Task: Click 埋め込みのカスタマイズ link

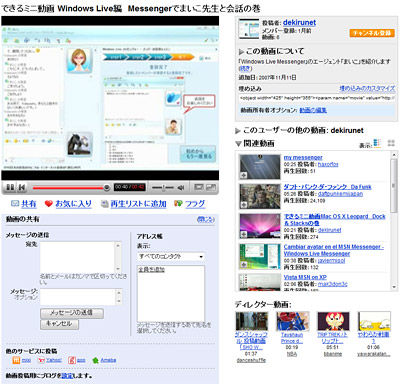Action: point(367,88)
